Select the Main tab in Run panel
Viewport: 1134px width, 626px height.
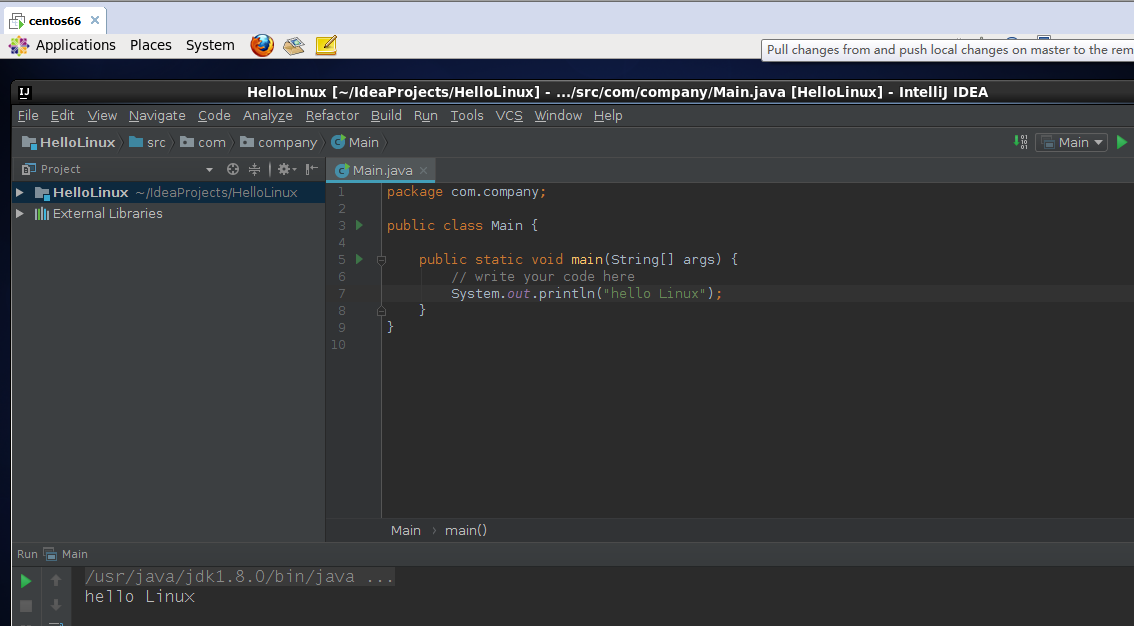pyautogui.click(x=66, y=554)
